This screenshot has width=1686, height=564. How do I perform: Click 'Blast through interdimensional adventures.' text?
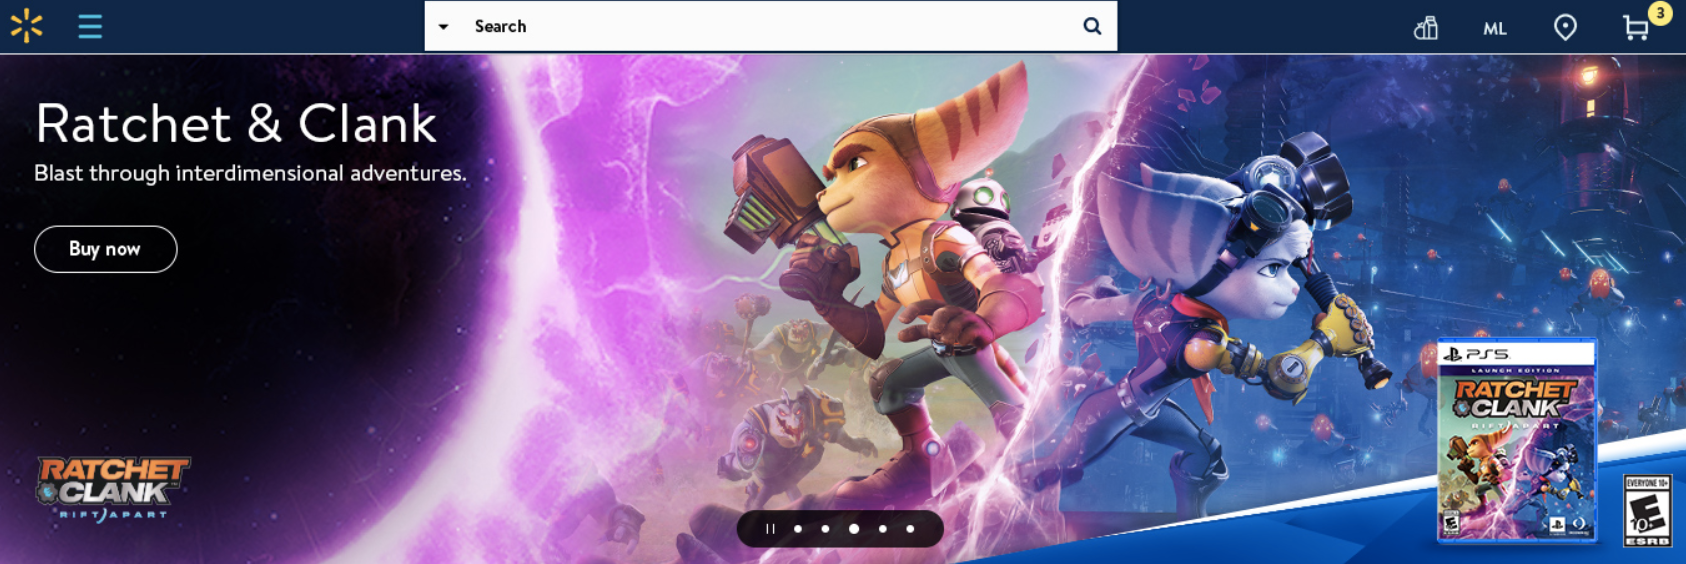[x=250, y=173]
